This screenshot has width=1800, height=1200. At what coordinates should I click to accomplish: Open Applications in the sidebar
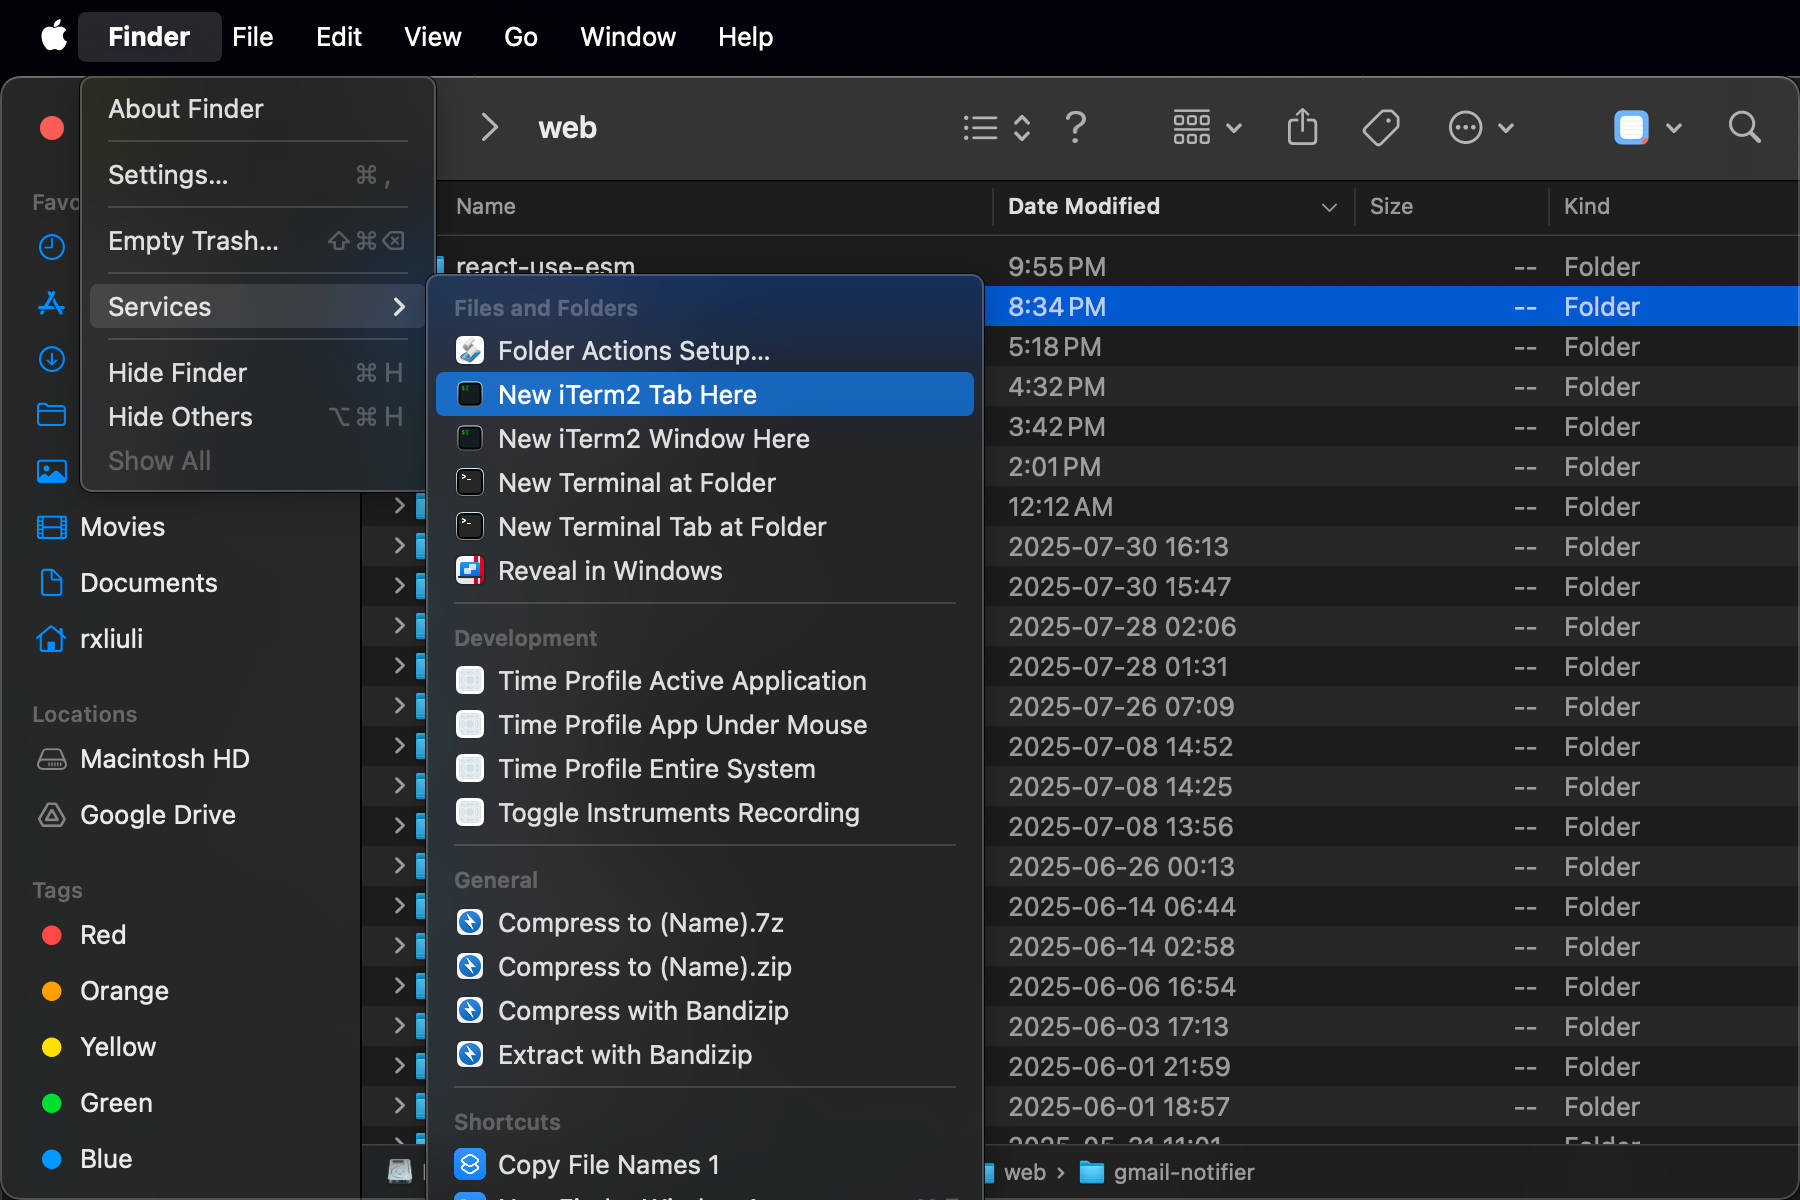[52, 303]
